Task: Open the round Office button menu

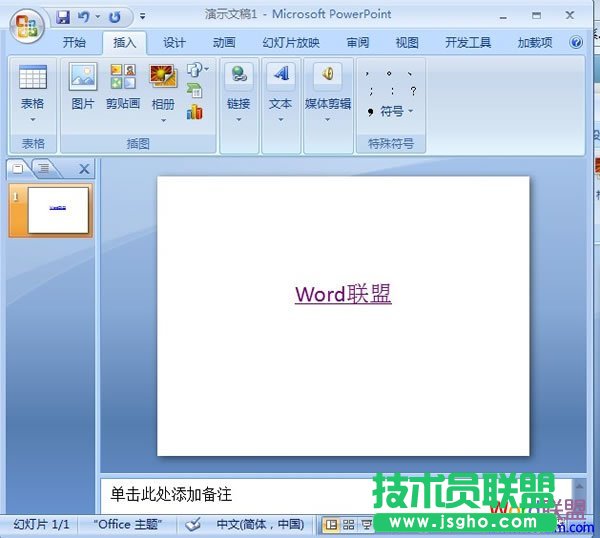Action: 27,26
